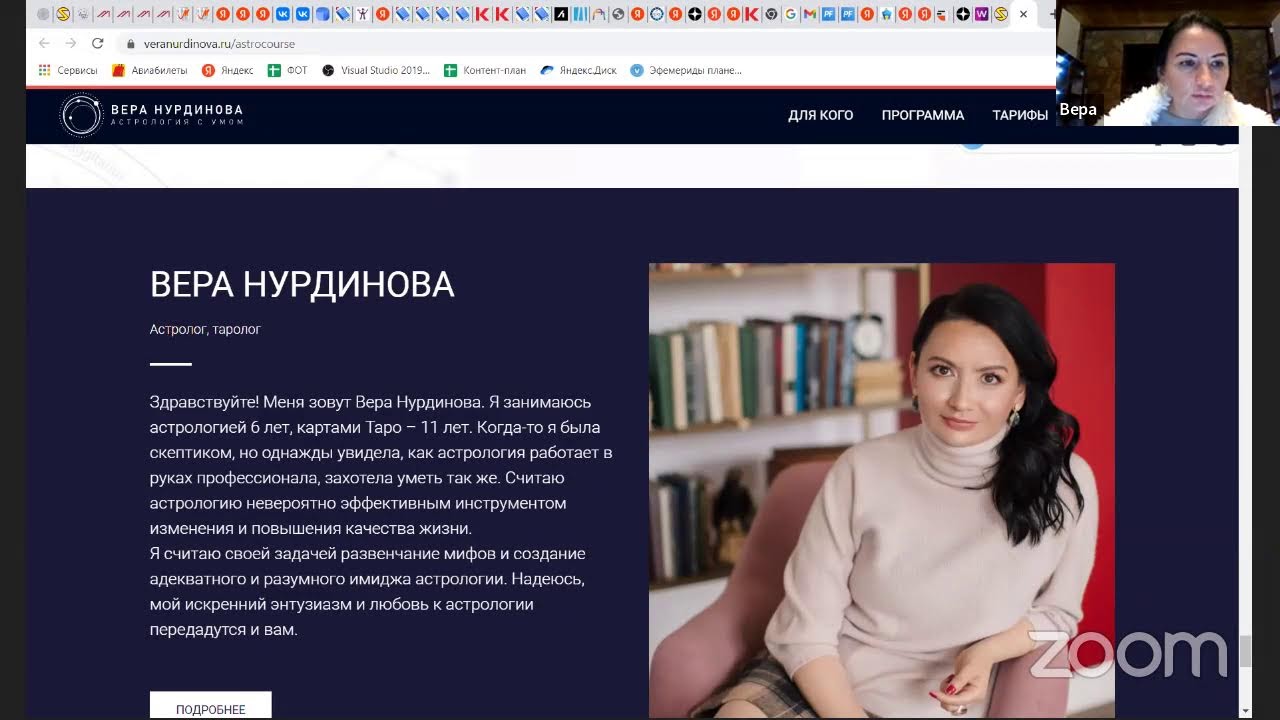1280x720 pixels.
Task: Open the Авиабилеты bookmark
Action: pyautogui.click(x=150, y=70)
